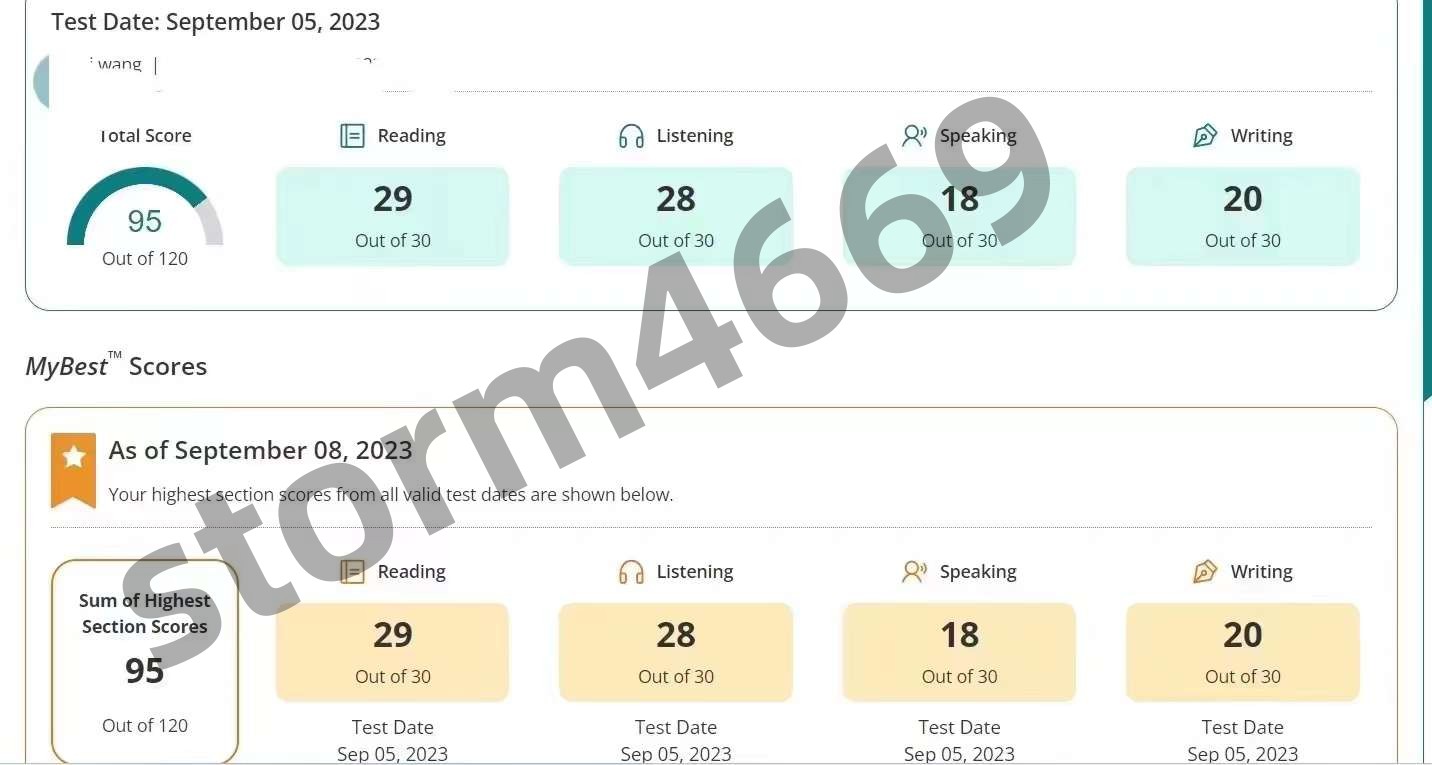Click the green Reading book icon
The width and height of the screenshot is (1432, 765).
coord(352,136)
